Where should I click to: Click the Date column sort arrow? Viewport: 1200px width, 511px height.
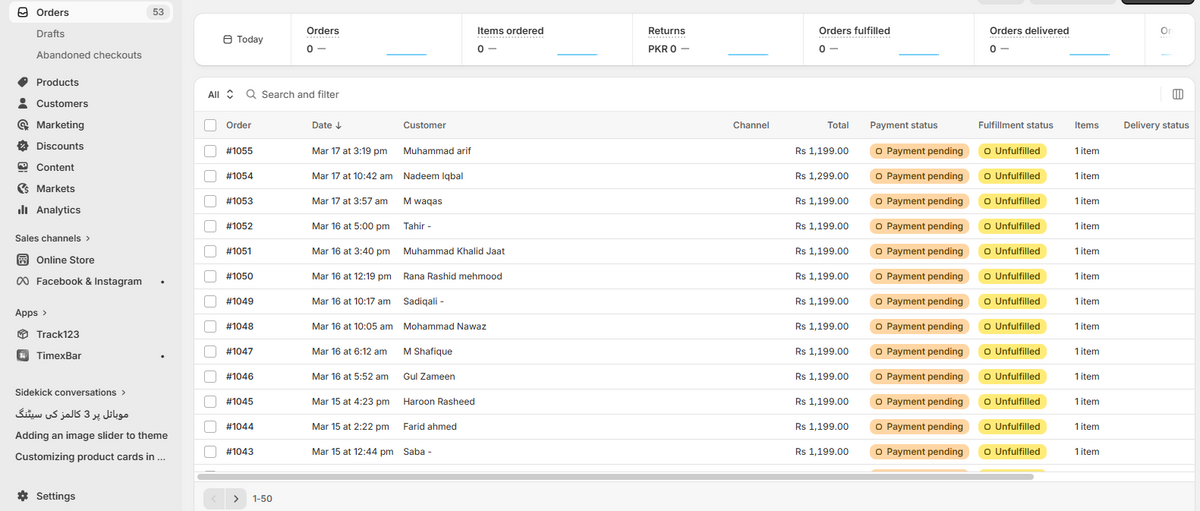pyautogui.click(x=338, y=125)
